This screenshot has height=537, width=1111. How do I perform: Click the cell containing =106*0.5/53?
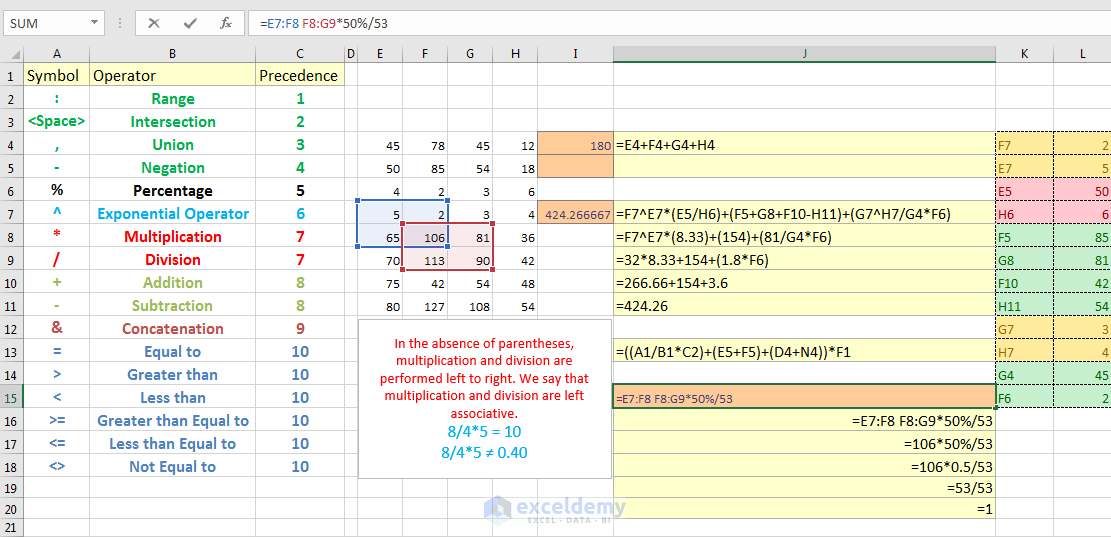(x=804, y=467)
